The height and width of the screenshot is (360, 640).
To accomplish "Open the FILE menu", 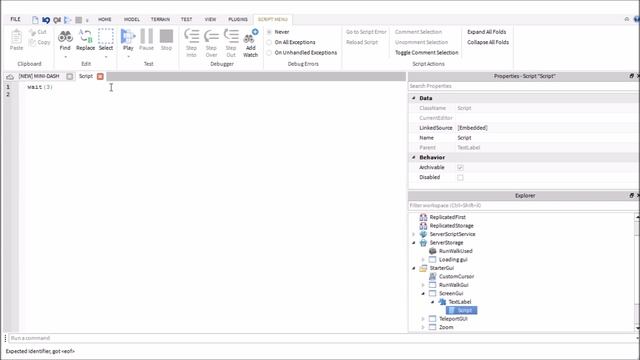I will 16,19.
